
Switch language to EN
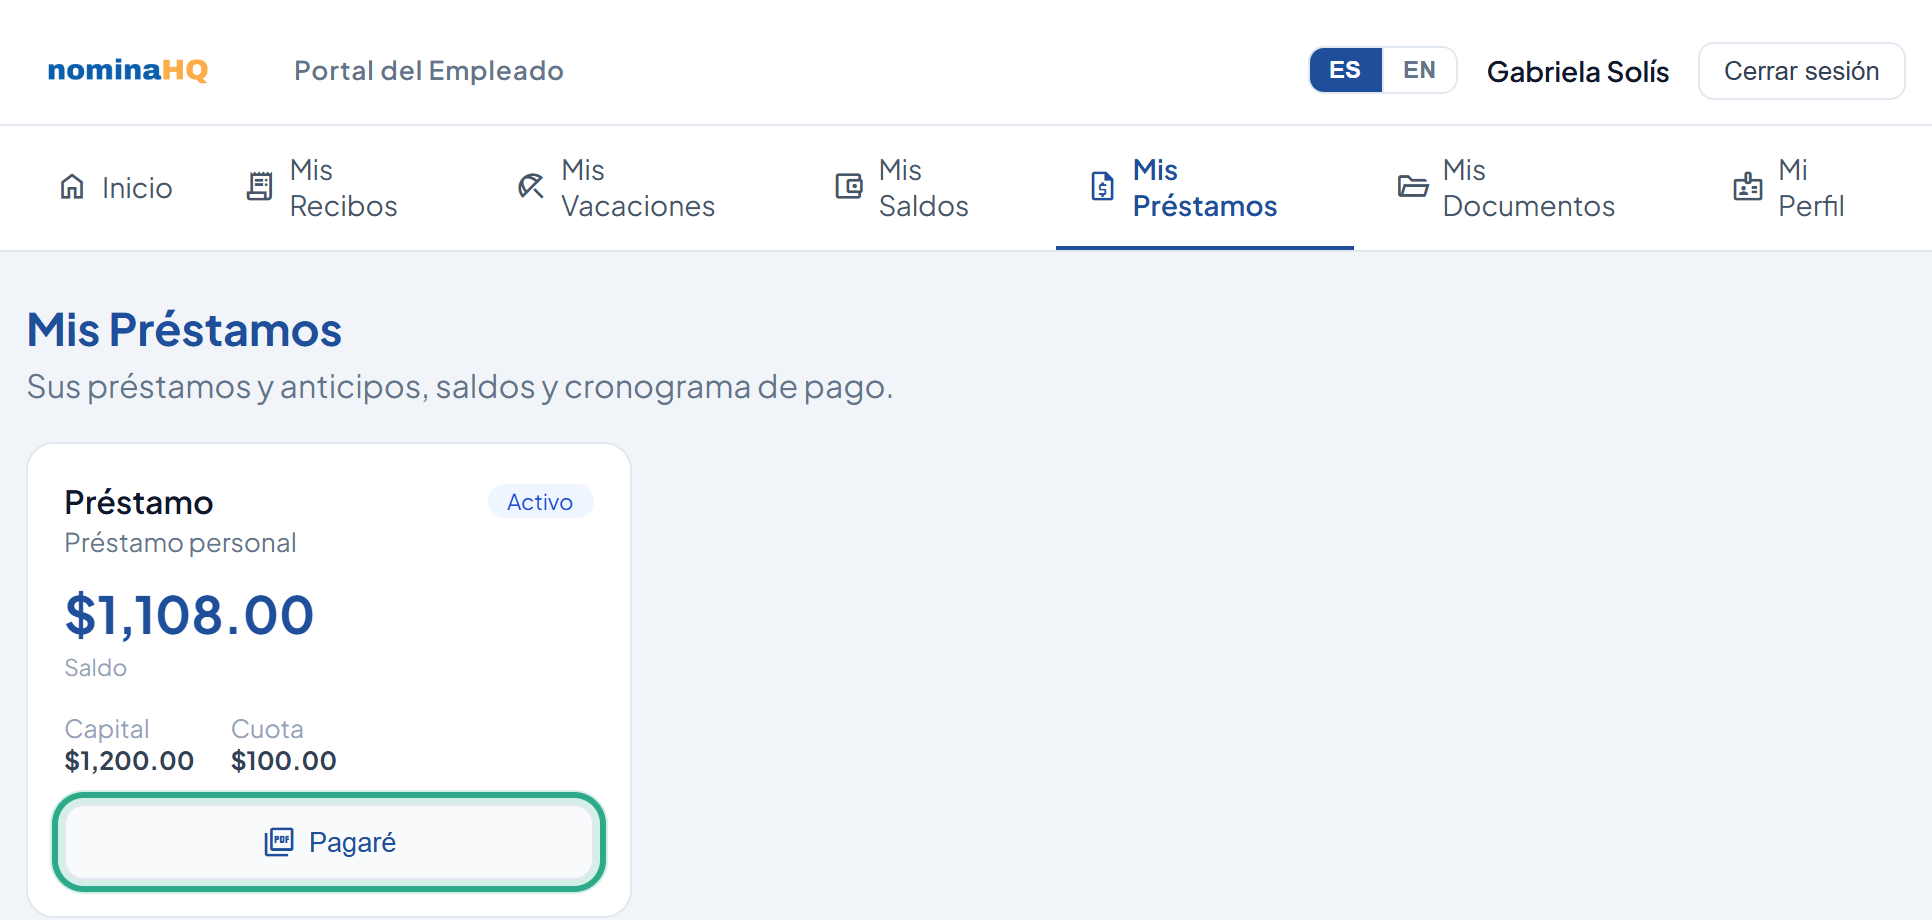pos(1419,70)
